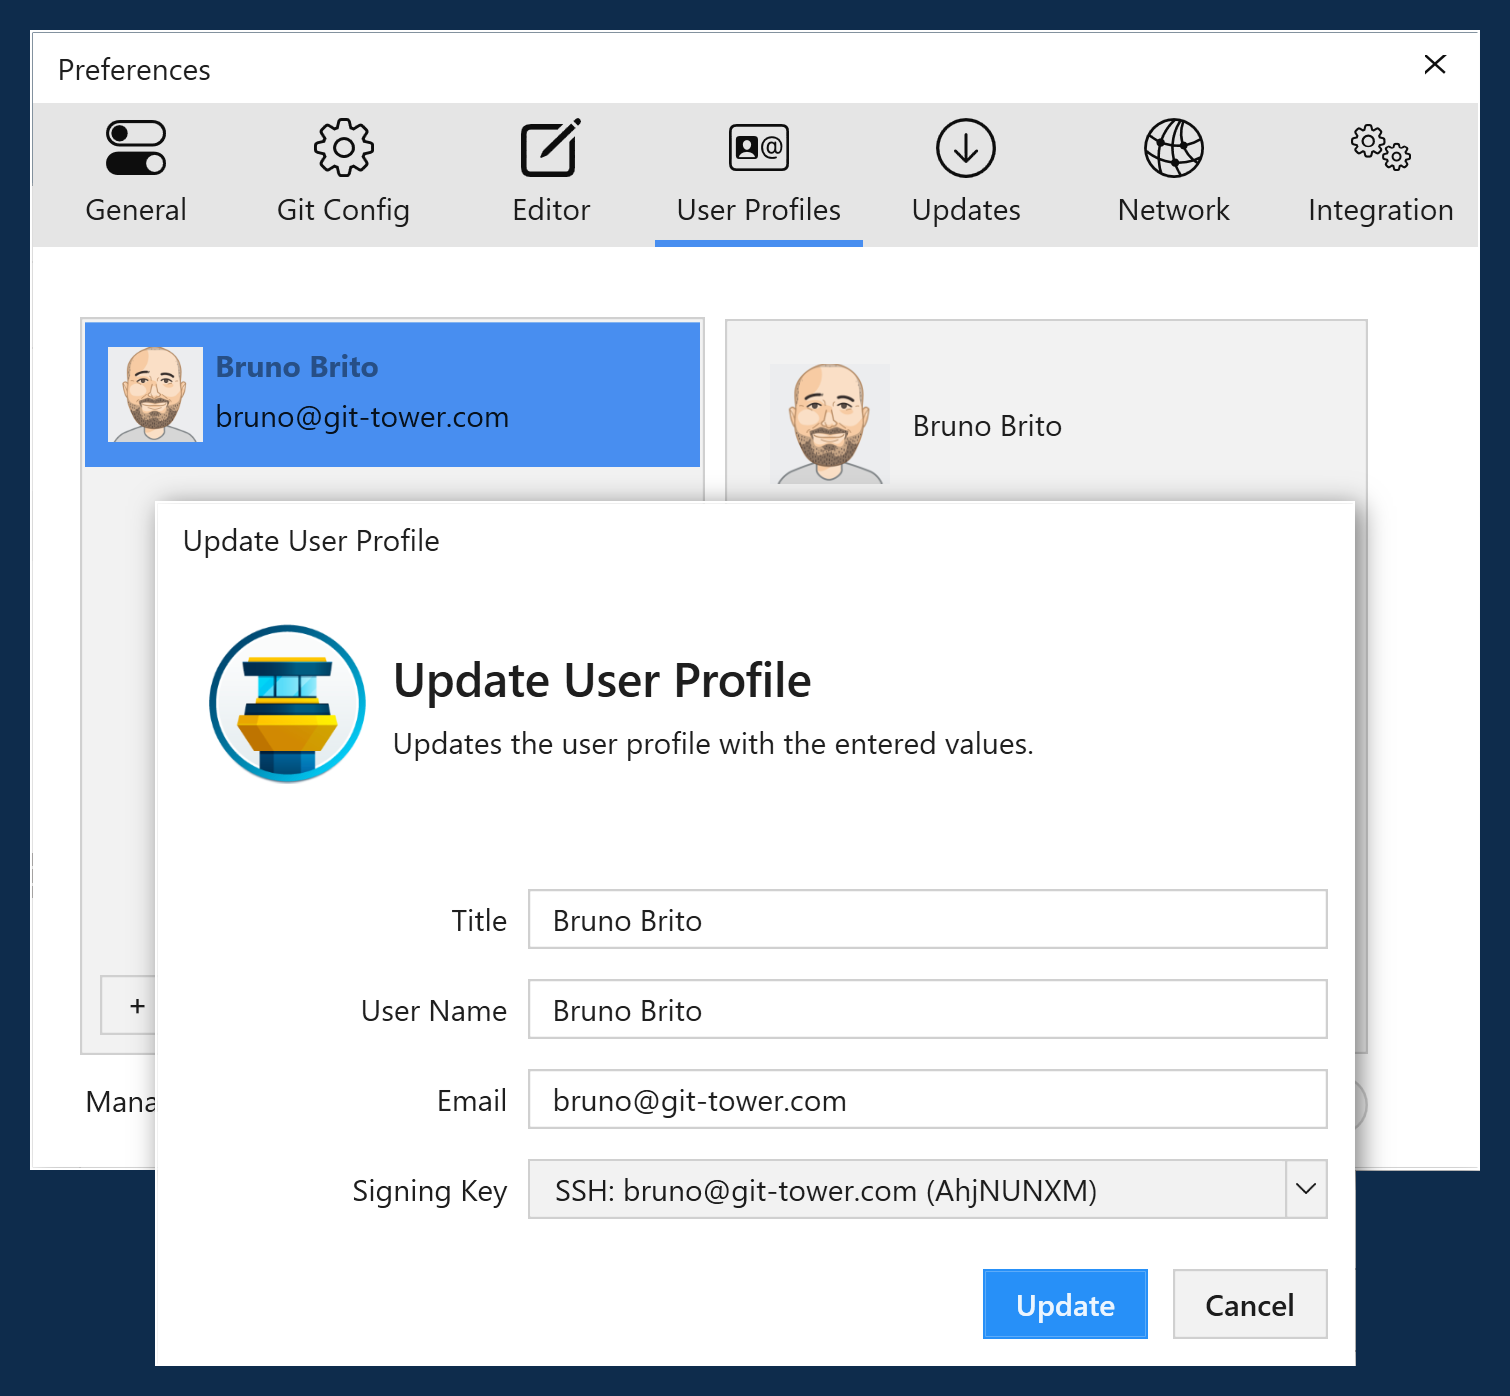This screenshot has width=1510, height=1396.
Task: Click the Signing Key chevron arrow
Action: point(1305,1190)
